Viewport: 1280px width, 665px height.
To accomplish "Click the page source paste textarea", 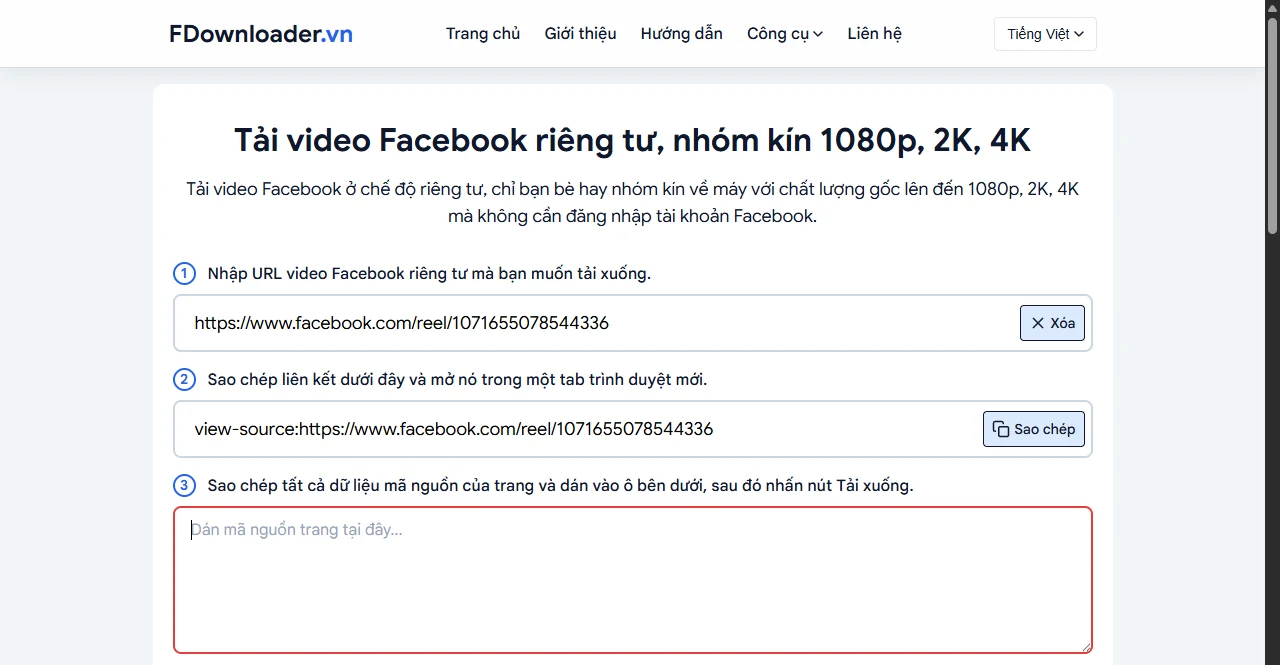I will tap(633, 580).
